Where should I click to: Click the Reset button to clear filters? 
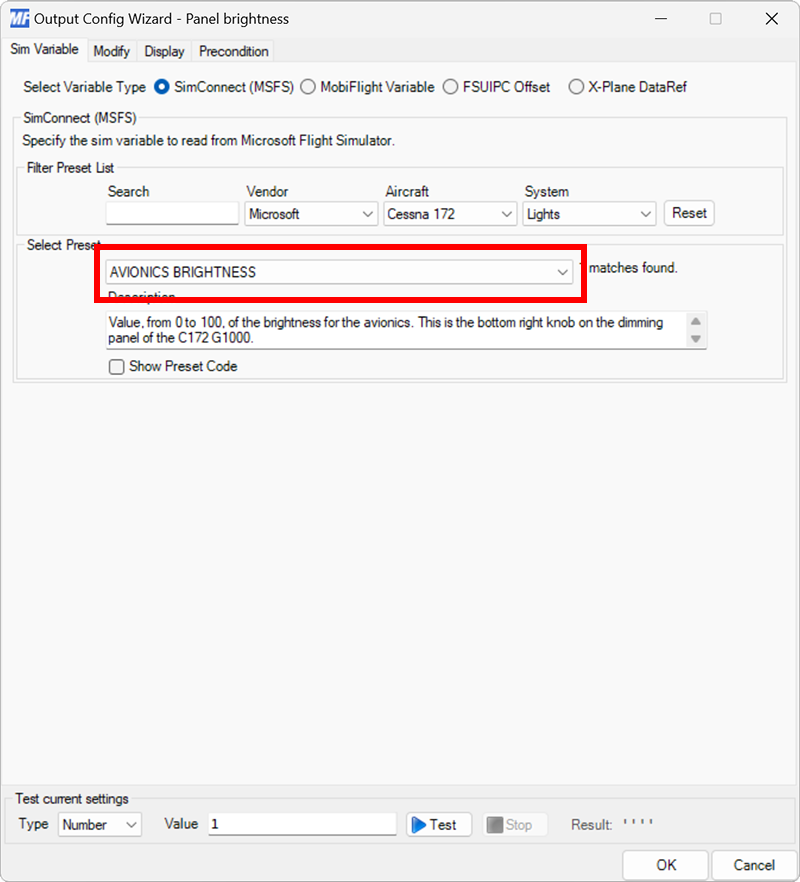689,213
